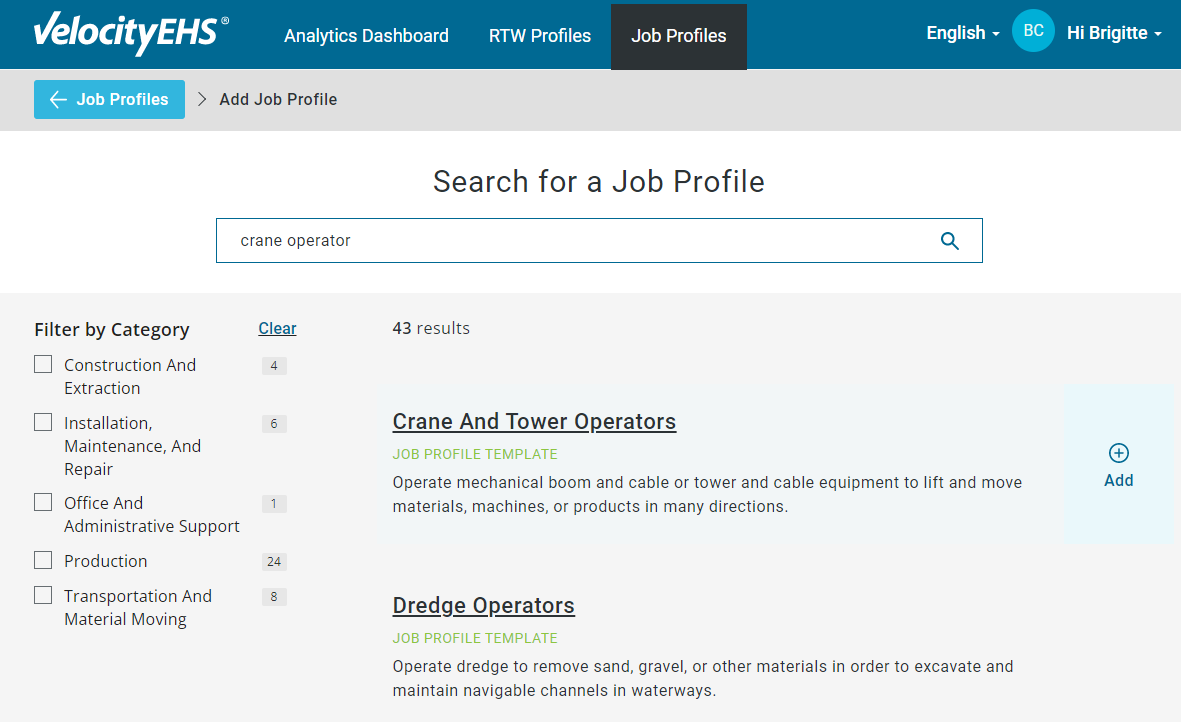Screen dimensions: 1181x722
Task: Click the crane operator search field
Action: pyautogui.click(x=599, y=241)
